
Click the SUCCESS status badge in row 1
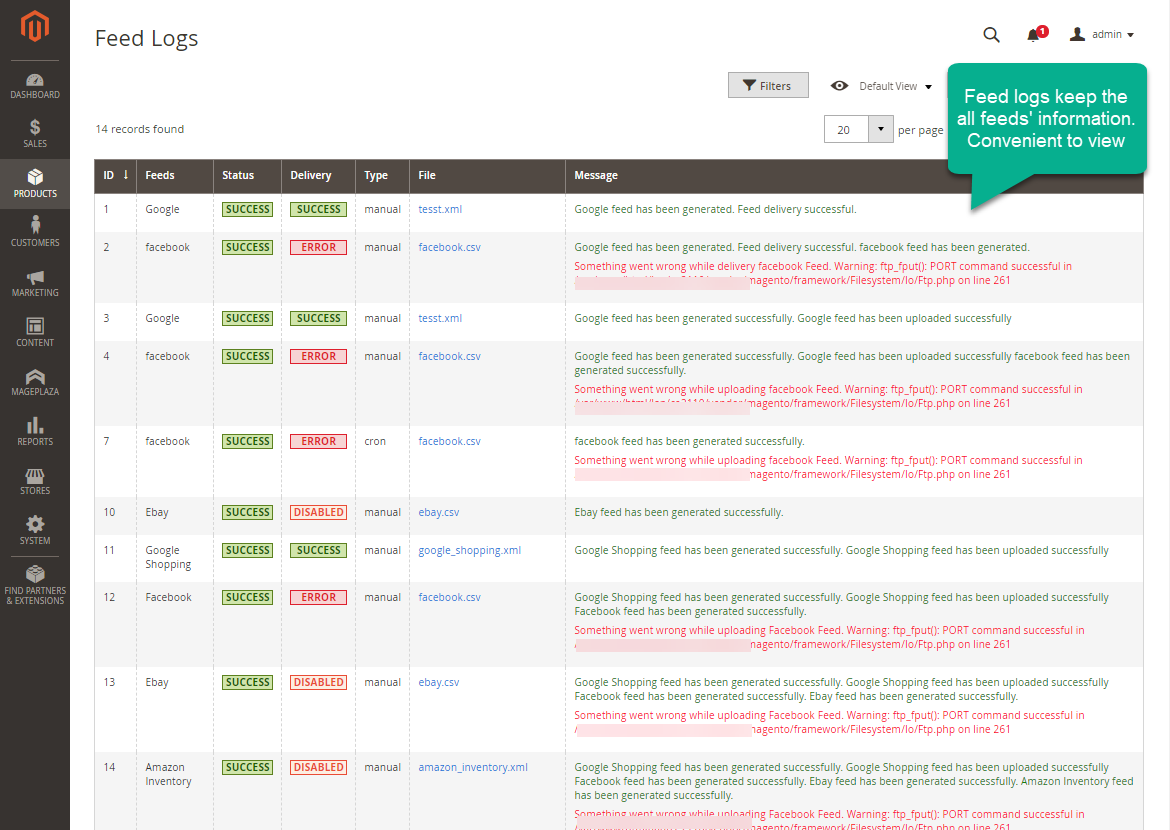248,209
